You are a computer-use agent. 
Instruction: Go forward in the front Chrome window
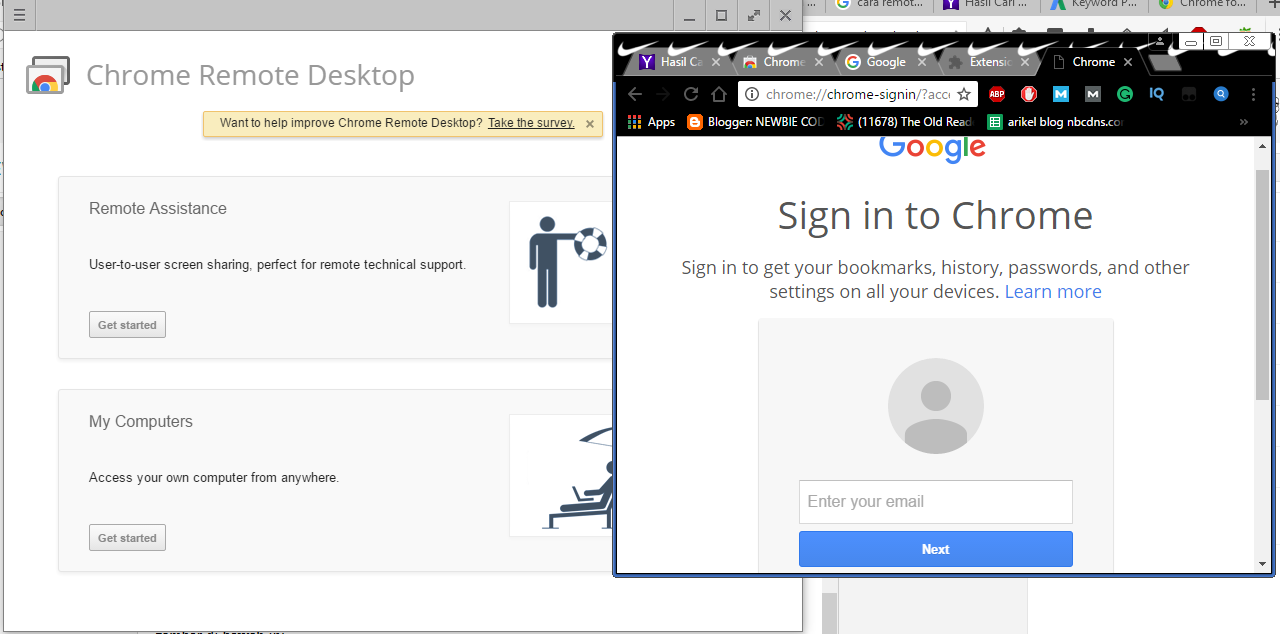[x=662, y=94]
